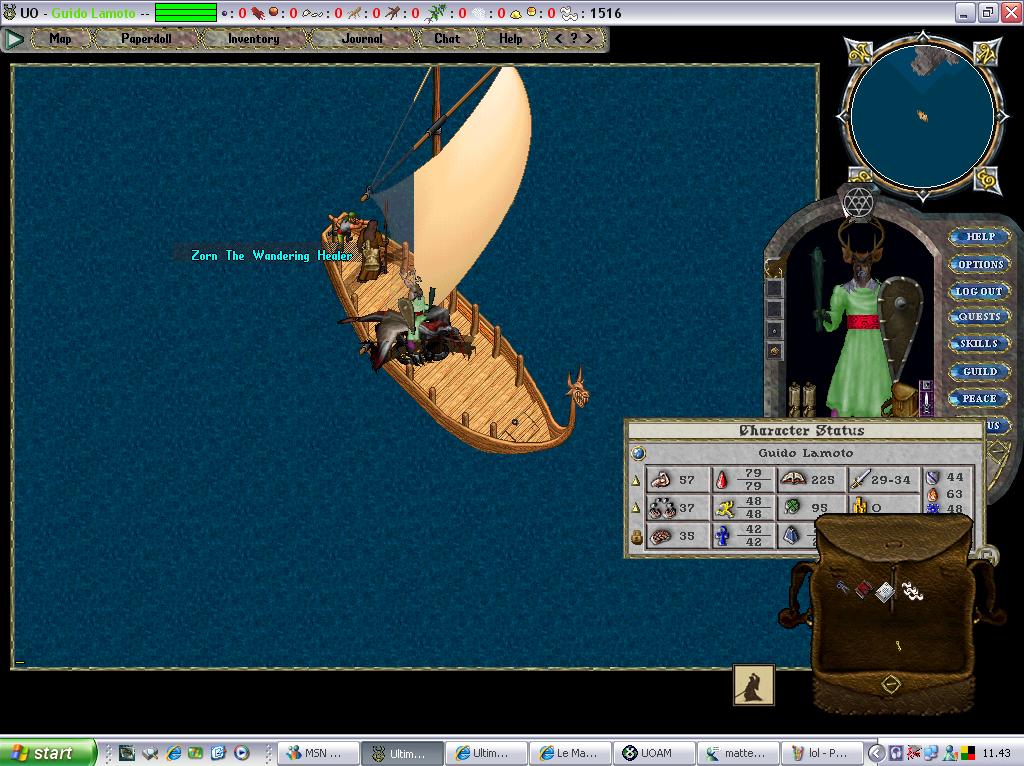Collapse the menu bar with the green arrow
Image resolution: width=1024 pixels, height=766 pixels.
tap(14, 39)
